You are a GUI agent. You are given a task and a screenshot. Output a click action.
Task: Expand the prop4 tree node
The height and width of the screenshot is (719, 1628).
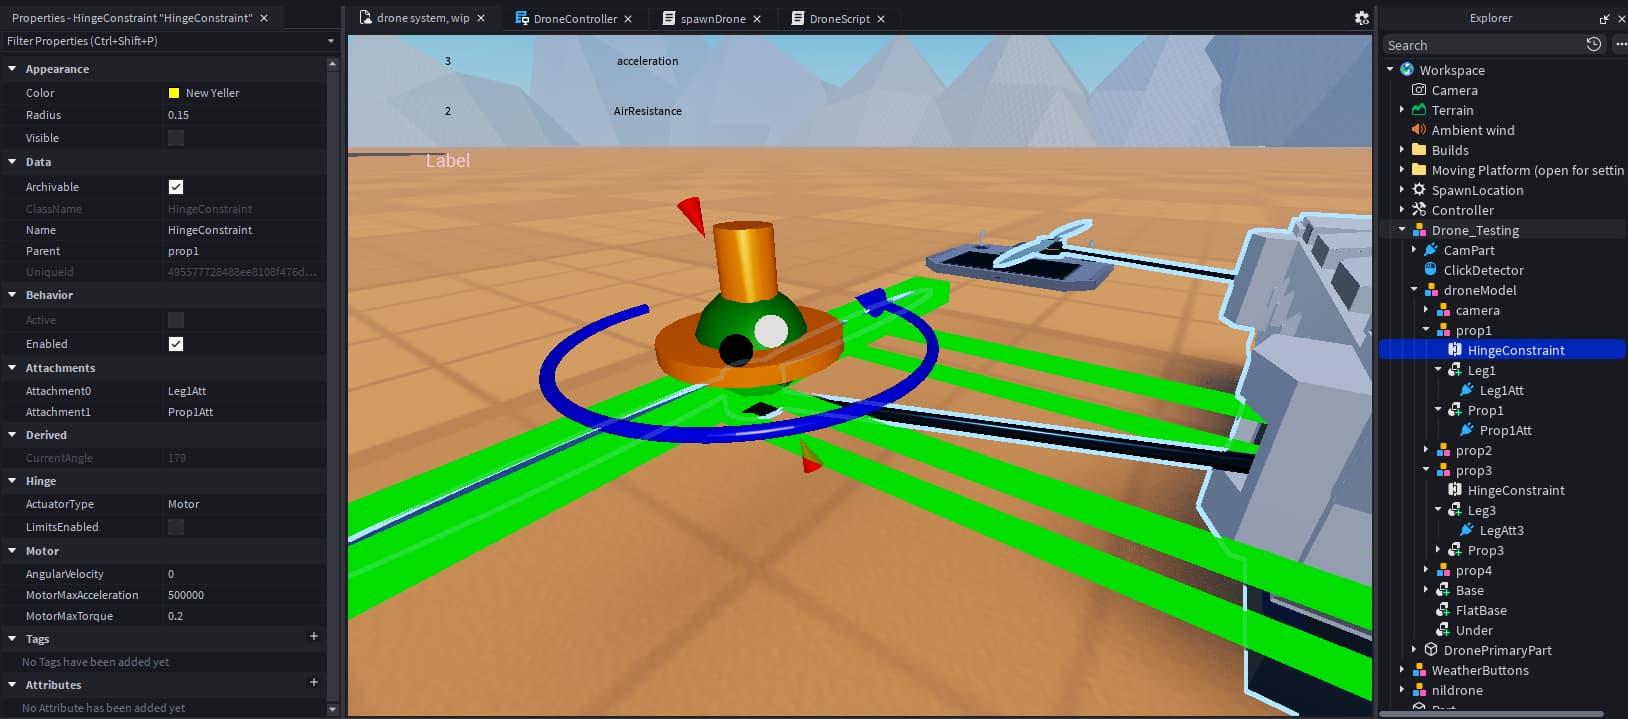[1426, 570]
